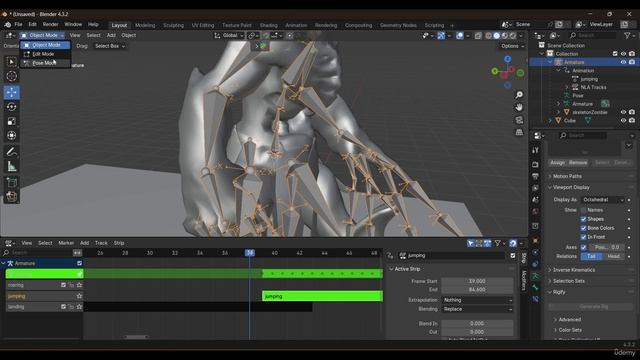Switch to rendered viewport shading

513,36
